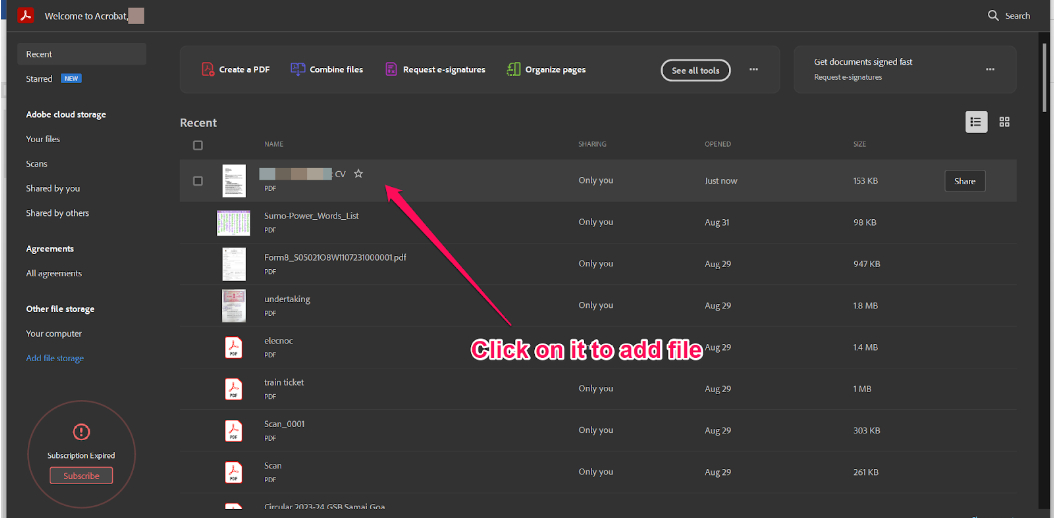The width and height of the screenshot is (1054, 518).
Task: Switch to list view
Action: pyautogui.click(x=976, y=122)
